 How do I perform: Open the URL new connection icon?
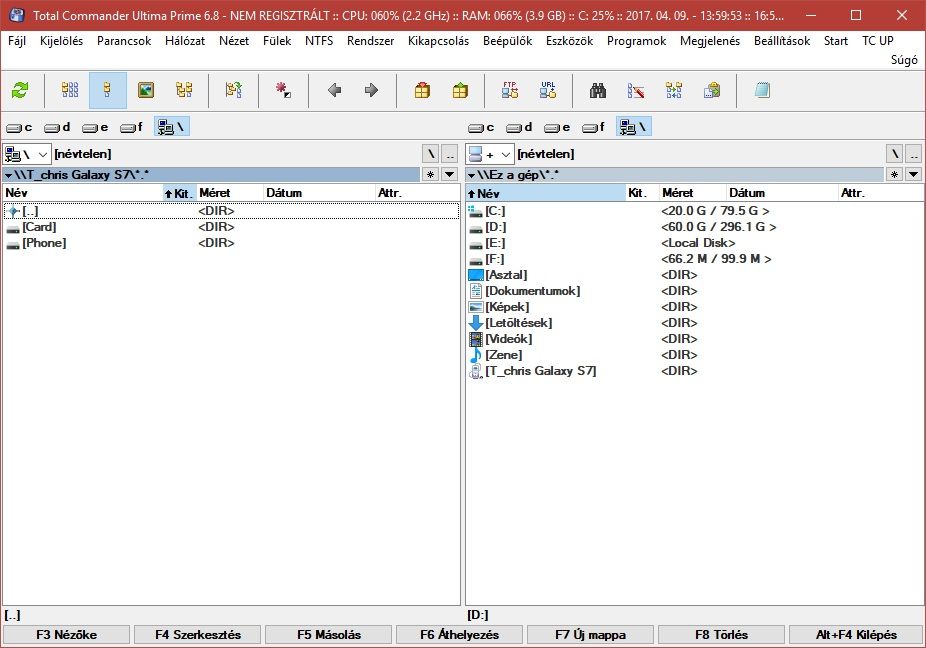click(548, 90)
